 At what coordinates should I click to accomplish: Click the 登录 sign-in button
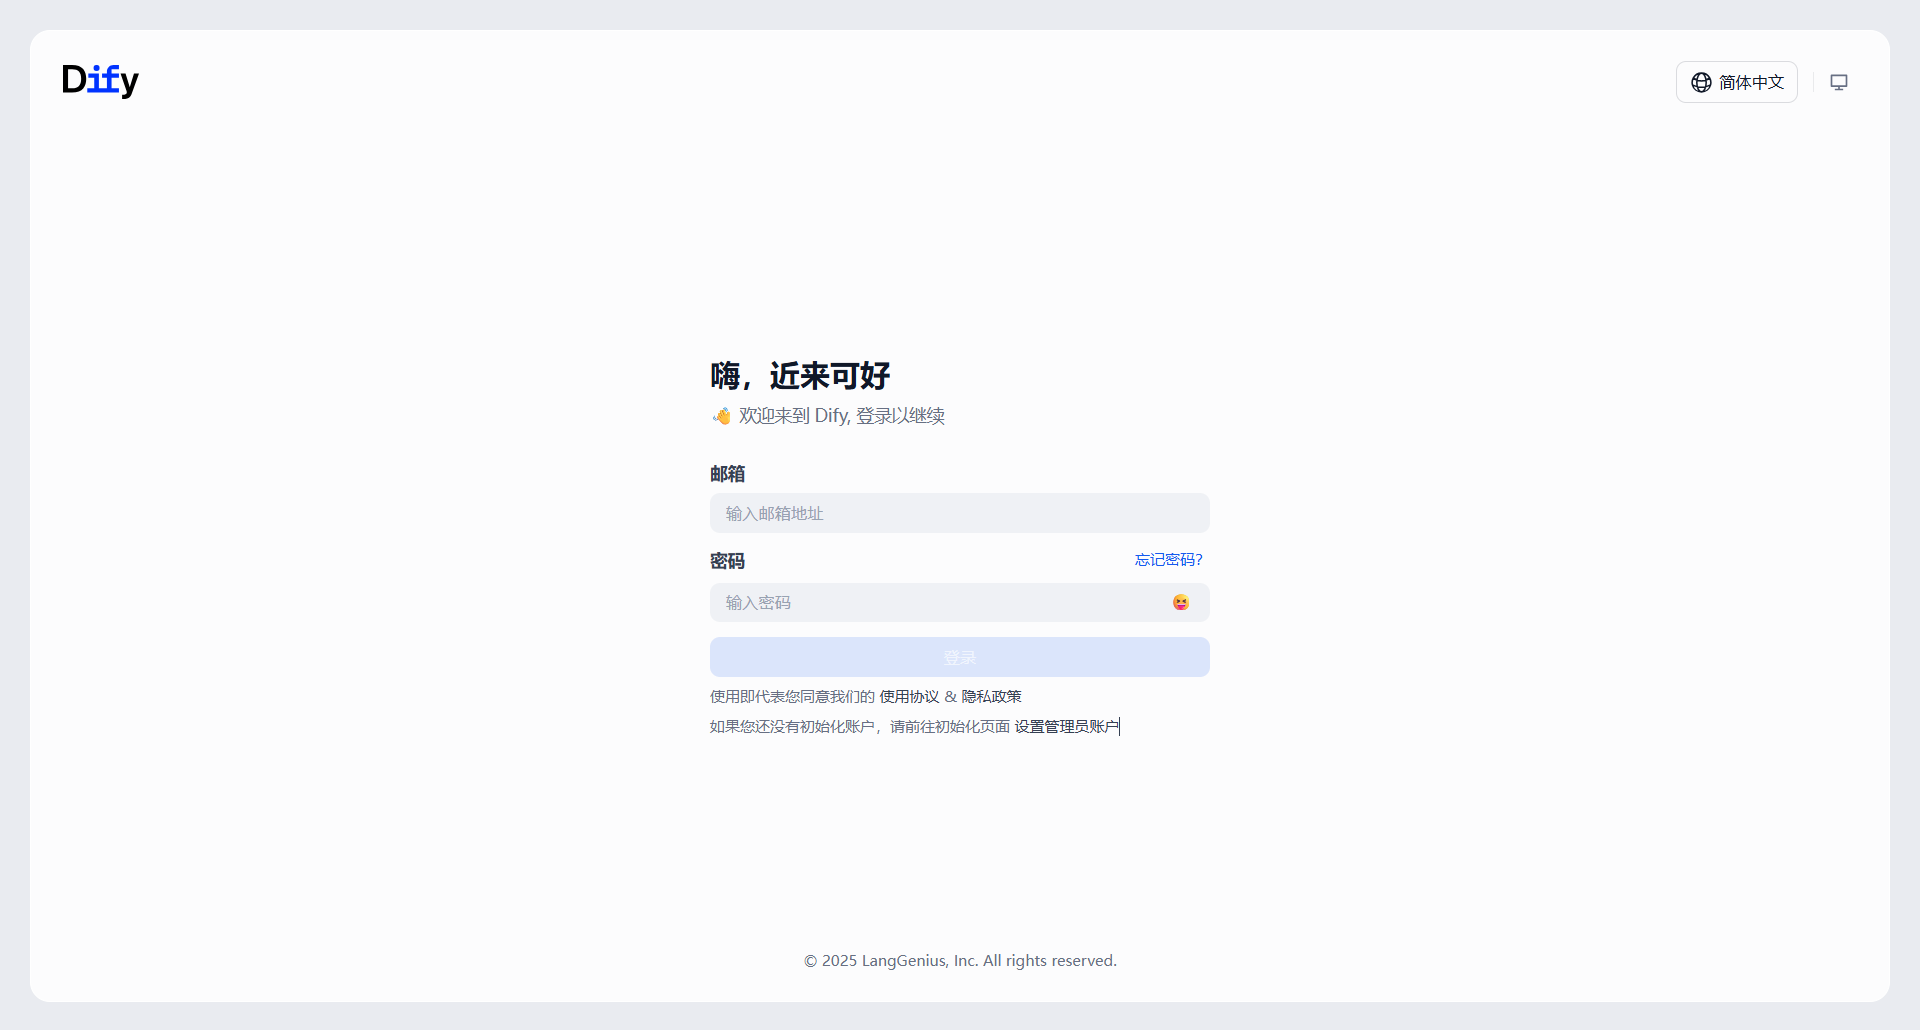(959, 657)
